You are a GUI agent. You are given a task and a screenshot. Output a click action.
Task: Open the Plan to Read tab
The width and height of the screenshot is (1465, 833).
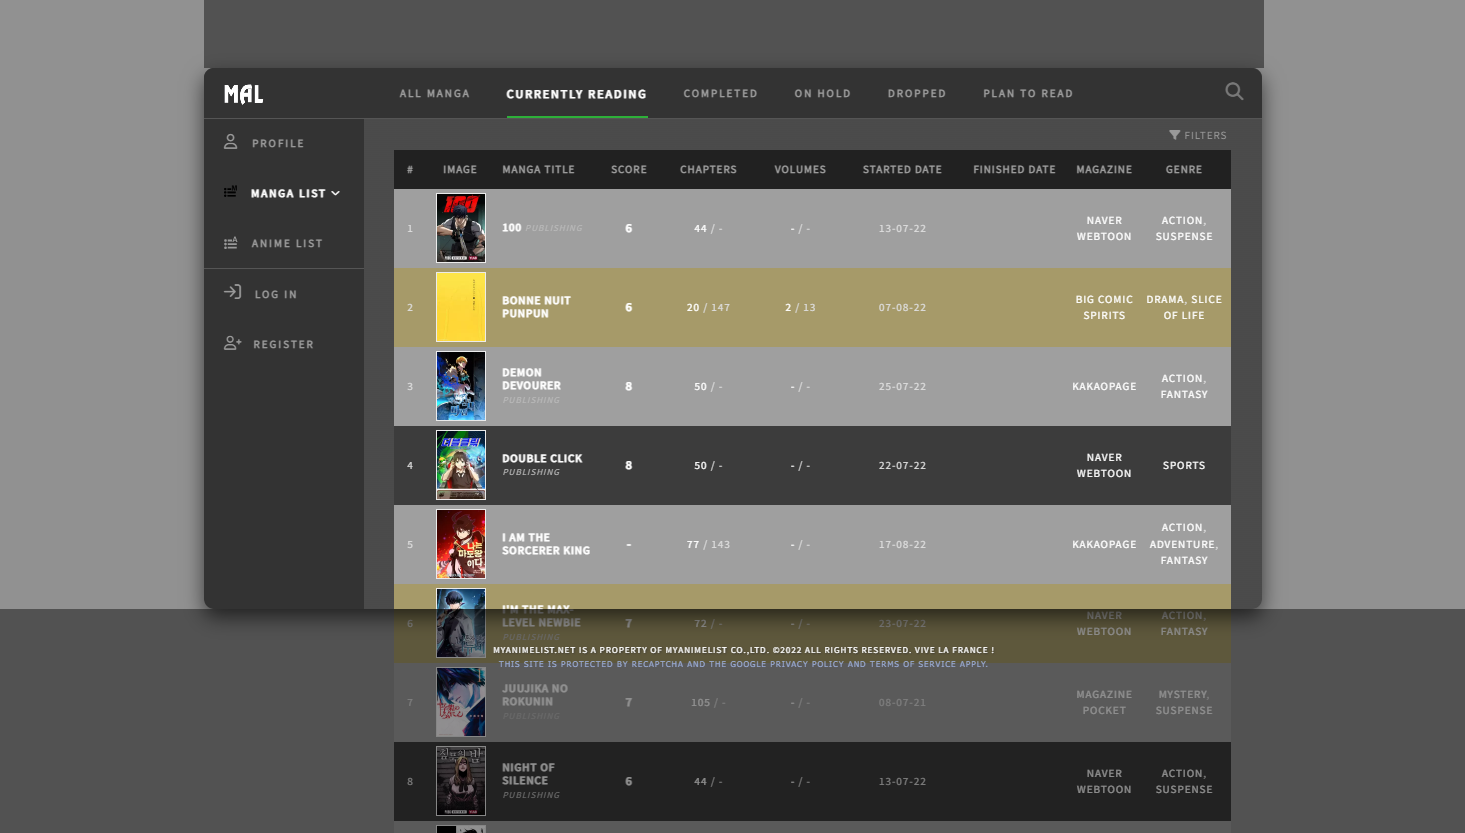point(1027,94)
